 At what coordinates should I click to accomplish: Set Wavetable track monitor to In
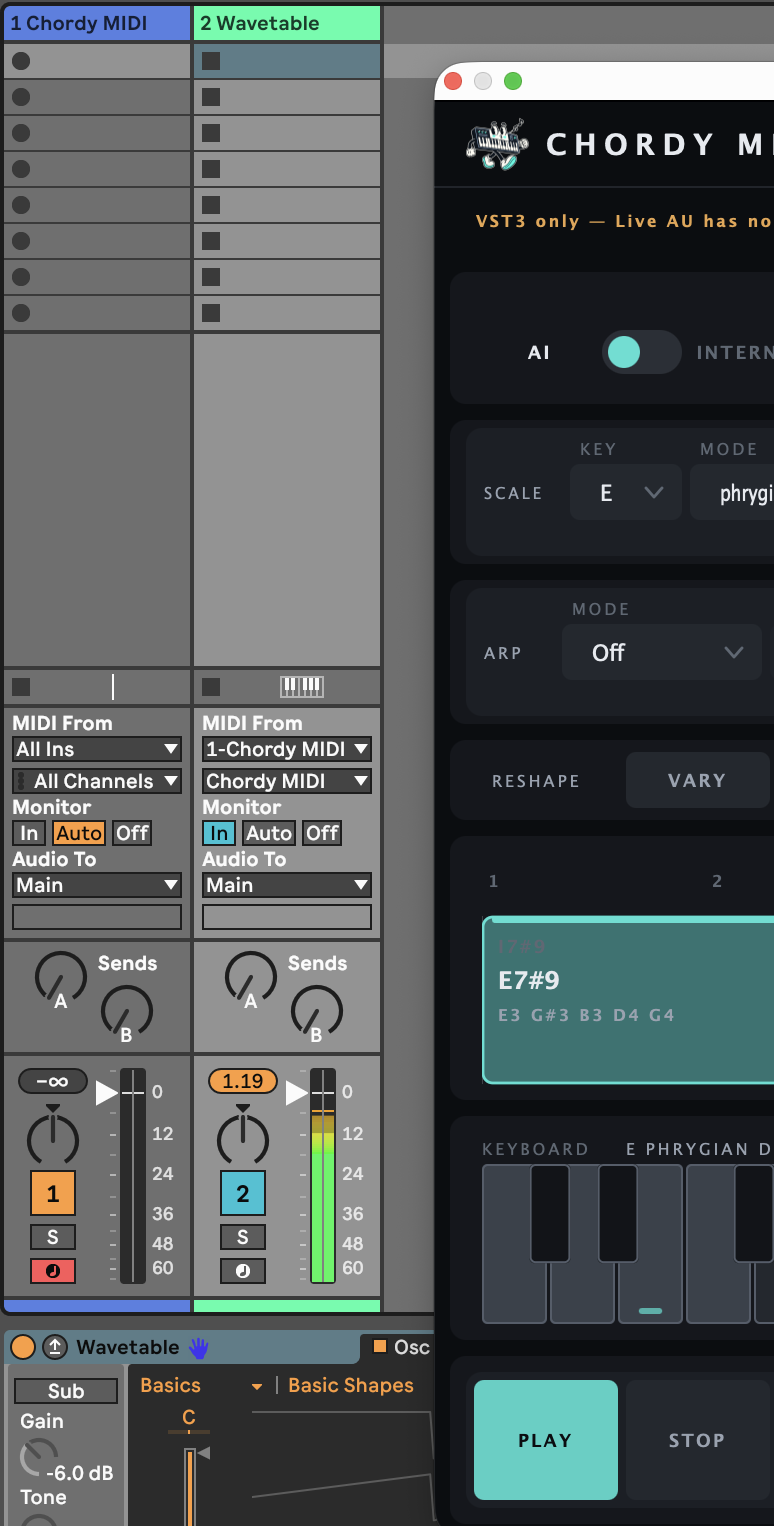[x=218, y=833]
